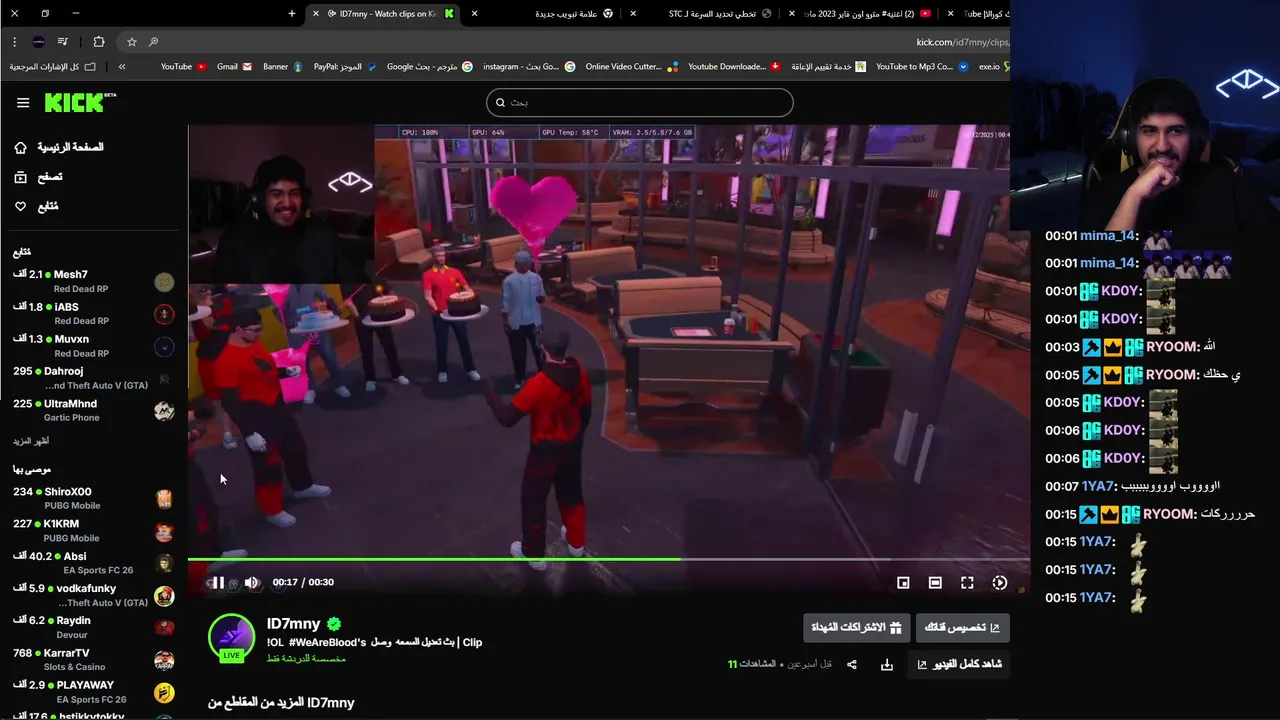Open the Banner bookmark
The image size is (1280, 720).
coord(282,66)
